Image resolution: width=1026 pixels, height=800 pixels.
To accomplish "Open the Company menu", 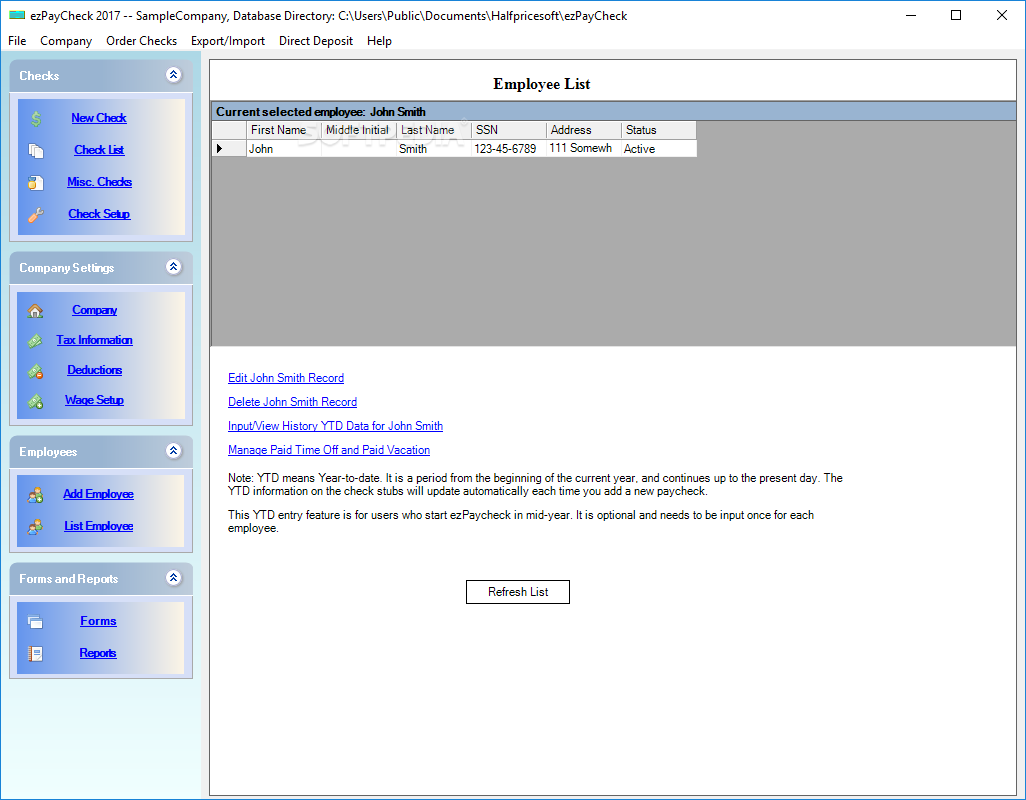I will click(x=66, y=41).
